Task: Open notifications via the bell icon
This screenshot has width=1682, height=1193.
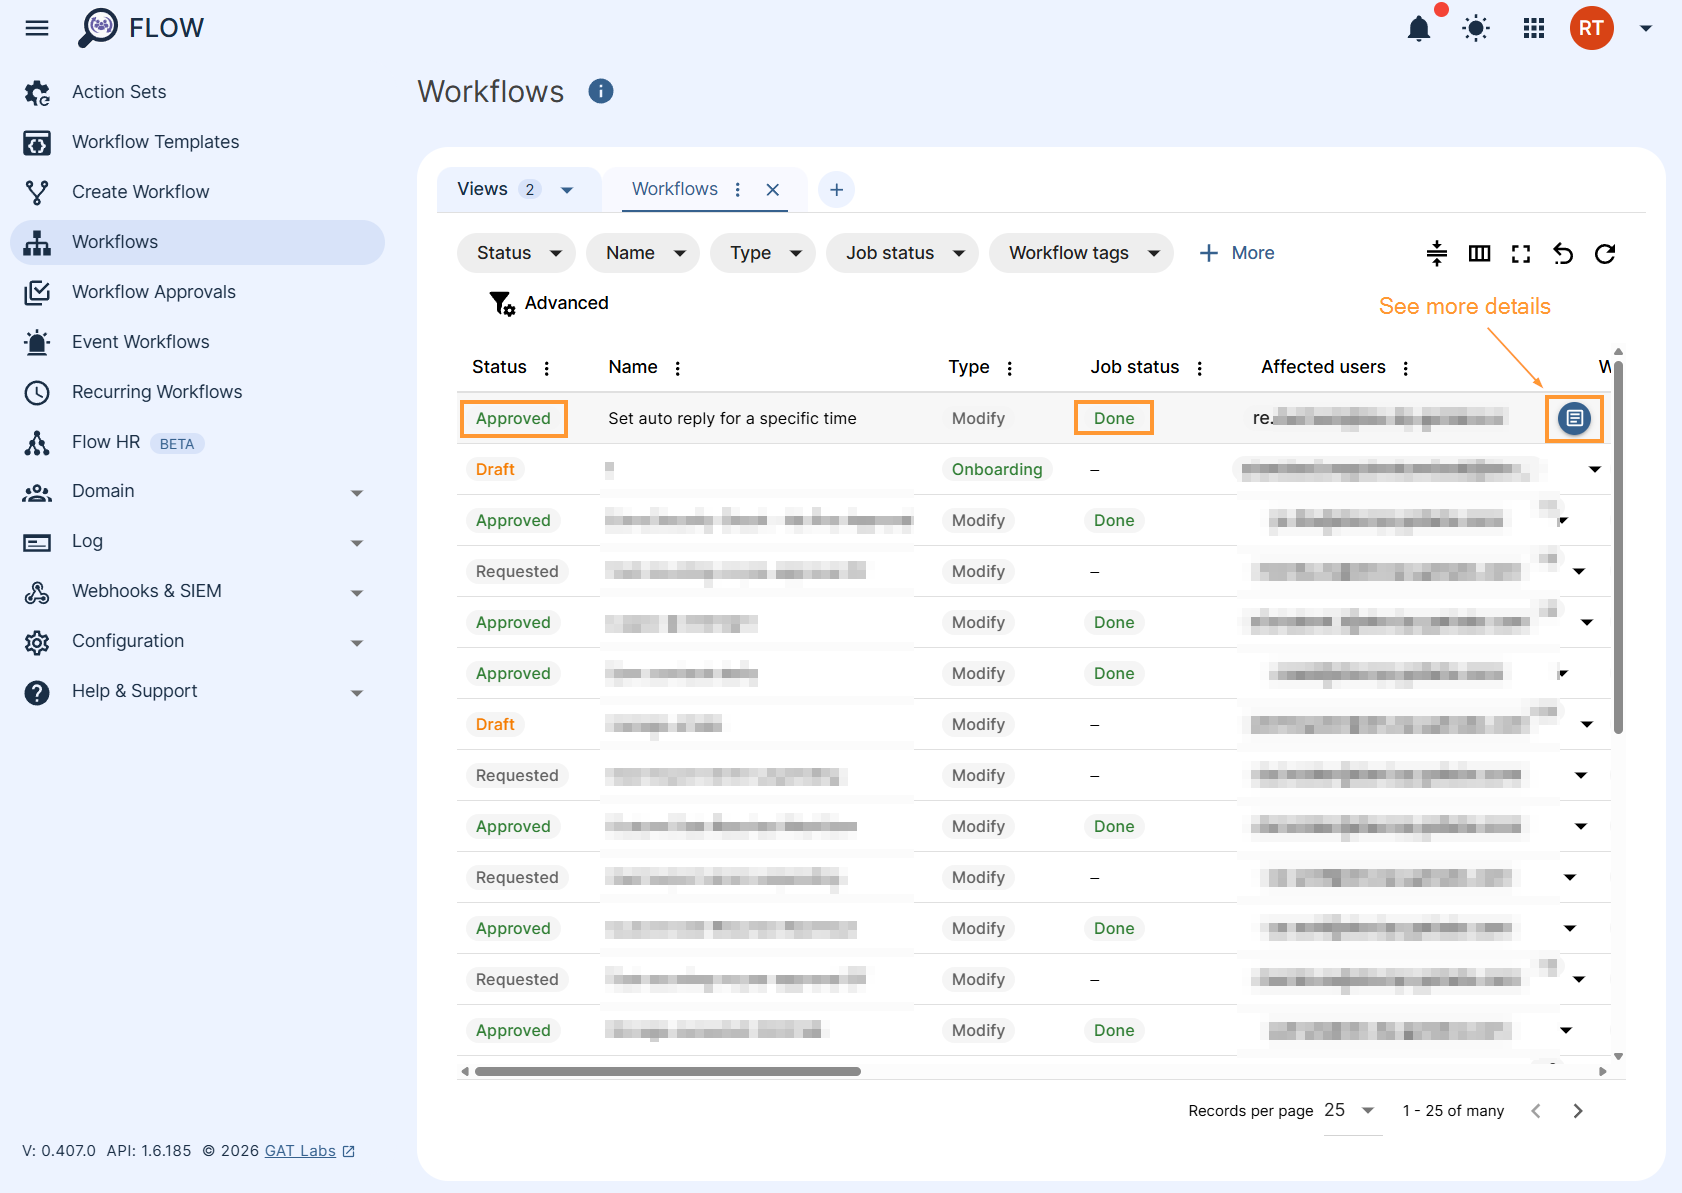Action: [1420, 28]
